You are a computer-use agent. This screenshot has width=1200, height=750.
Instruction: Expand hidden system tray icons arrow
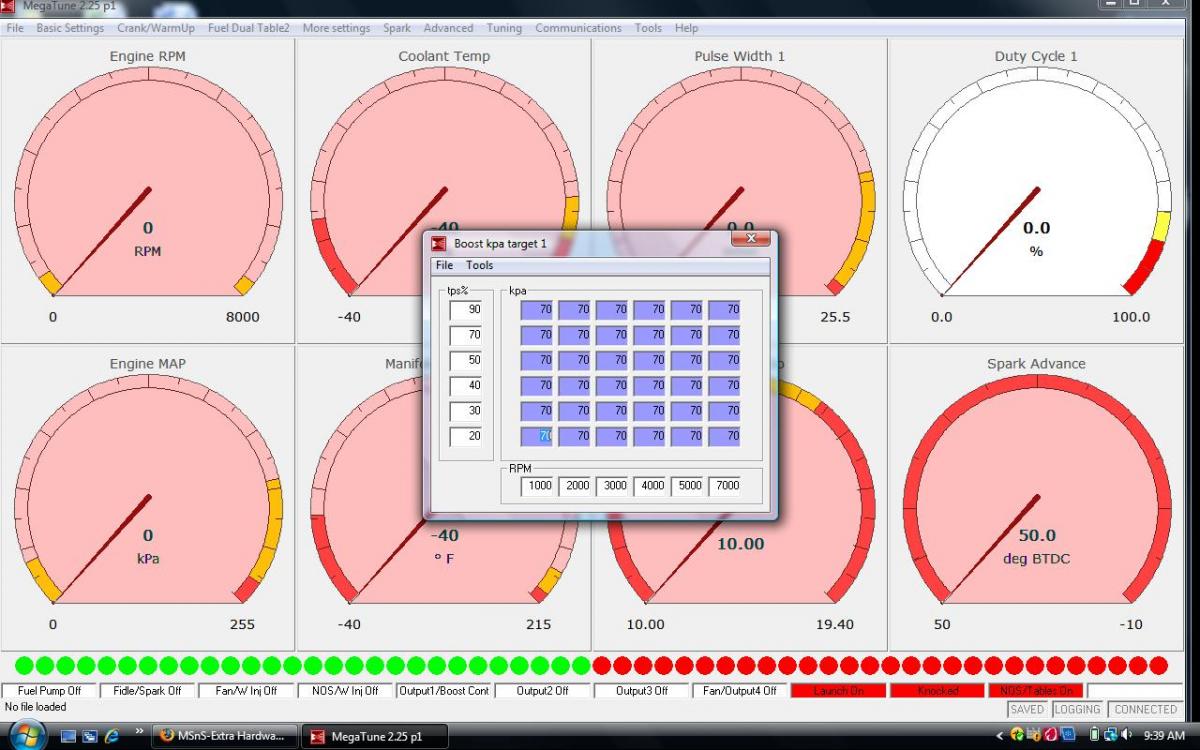999,736
